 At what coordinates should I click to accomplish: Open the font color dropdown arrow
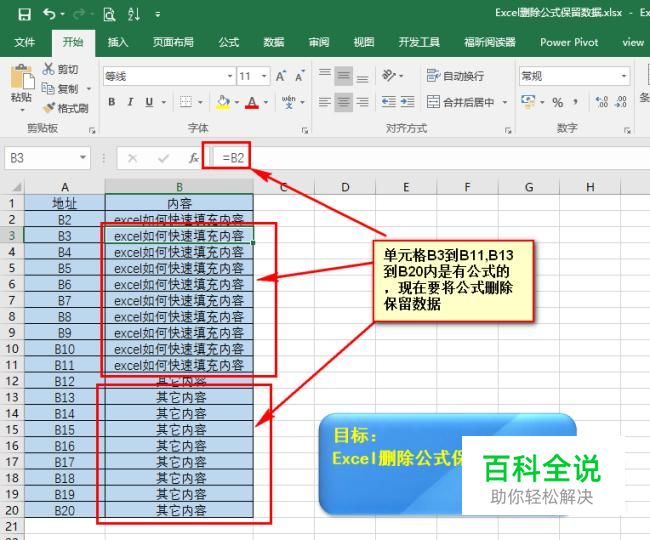[x=266, y=102]
